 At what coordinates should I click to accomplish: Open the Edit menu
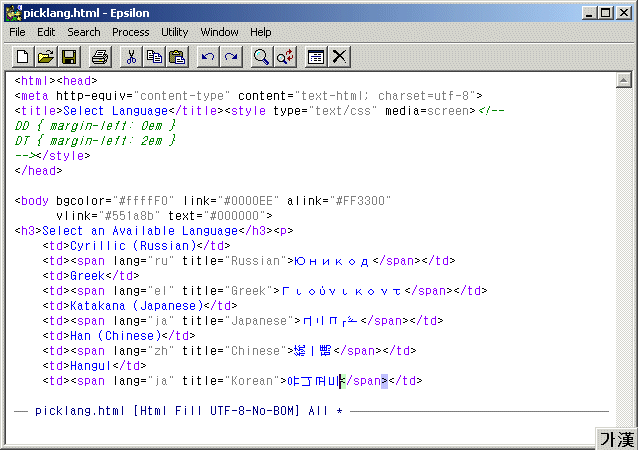coord(46,32)
